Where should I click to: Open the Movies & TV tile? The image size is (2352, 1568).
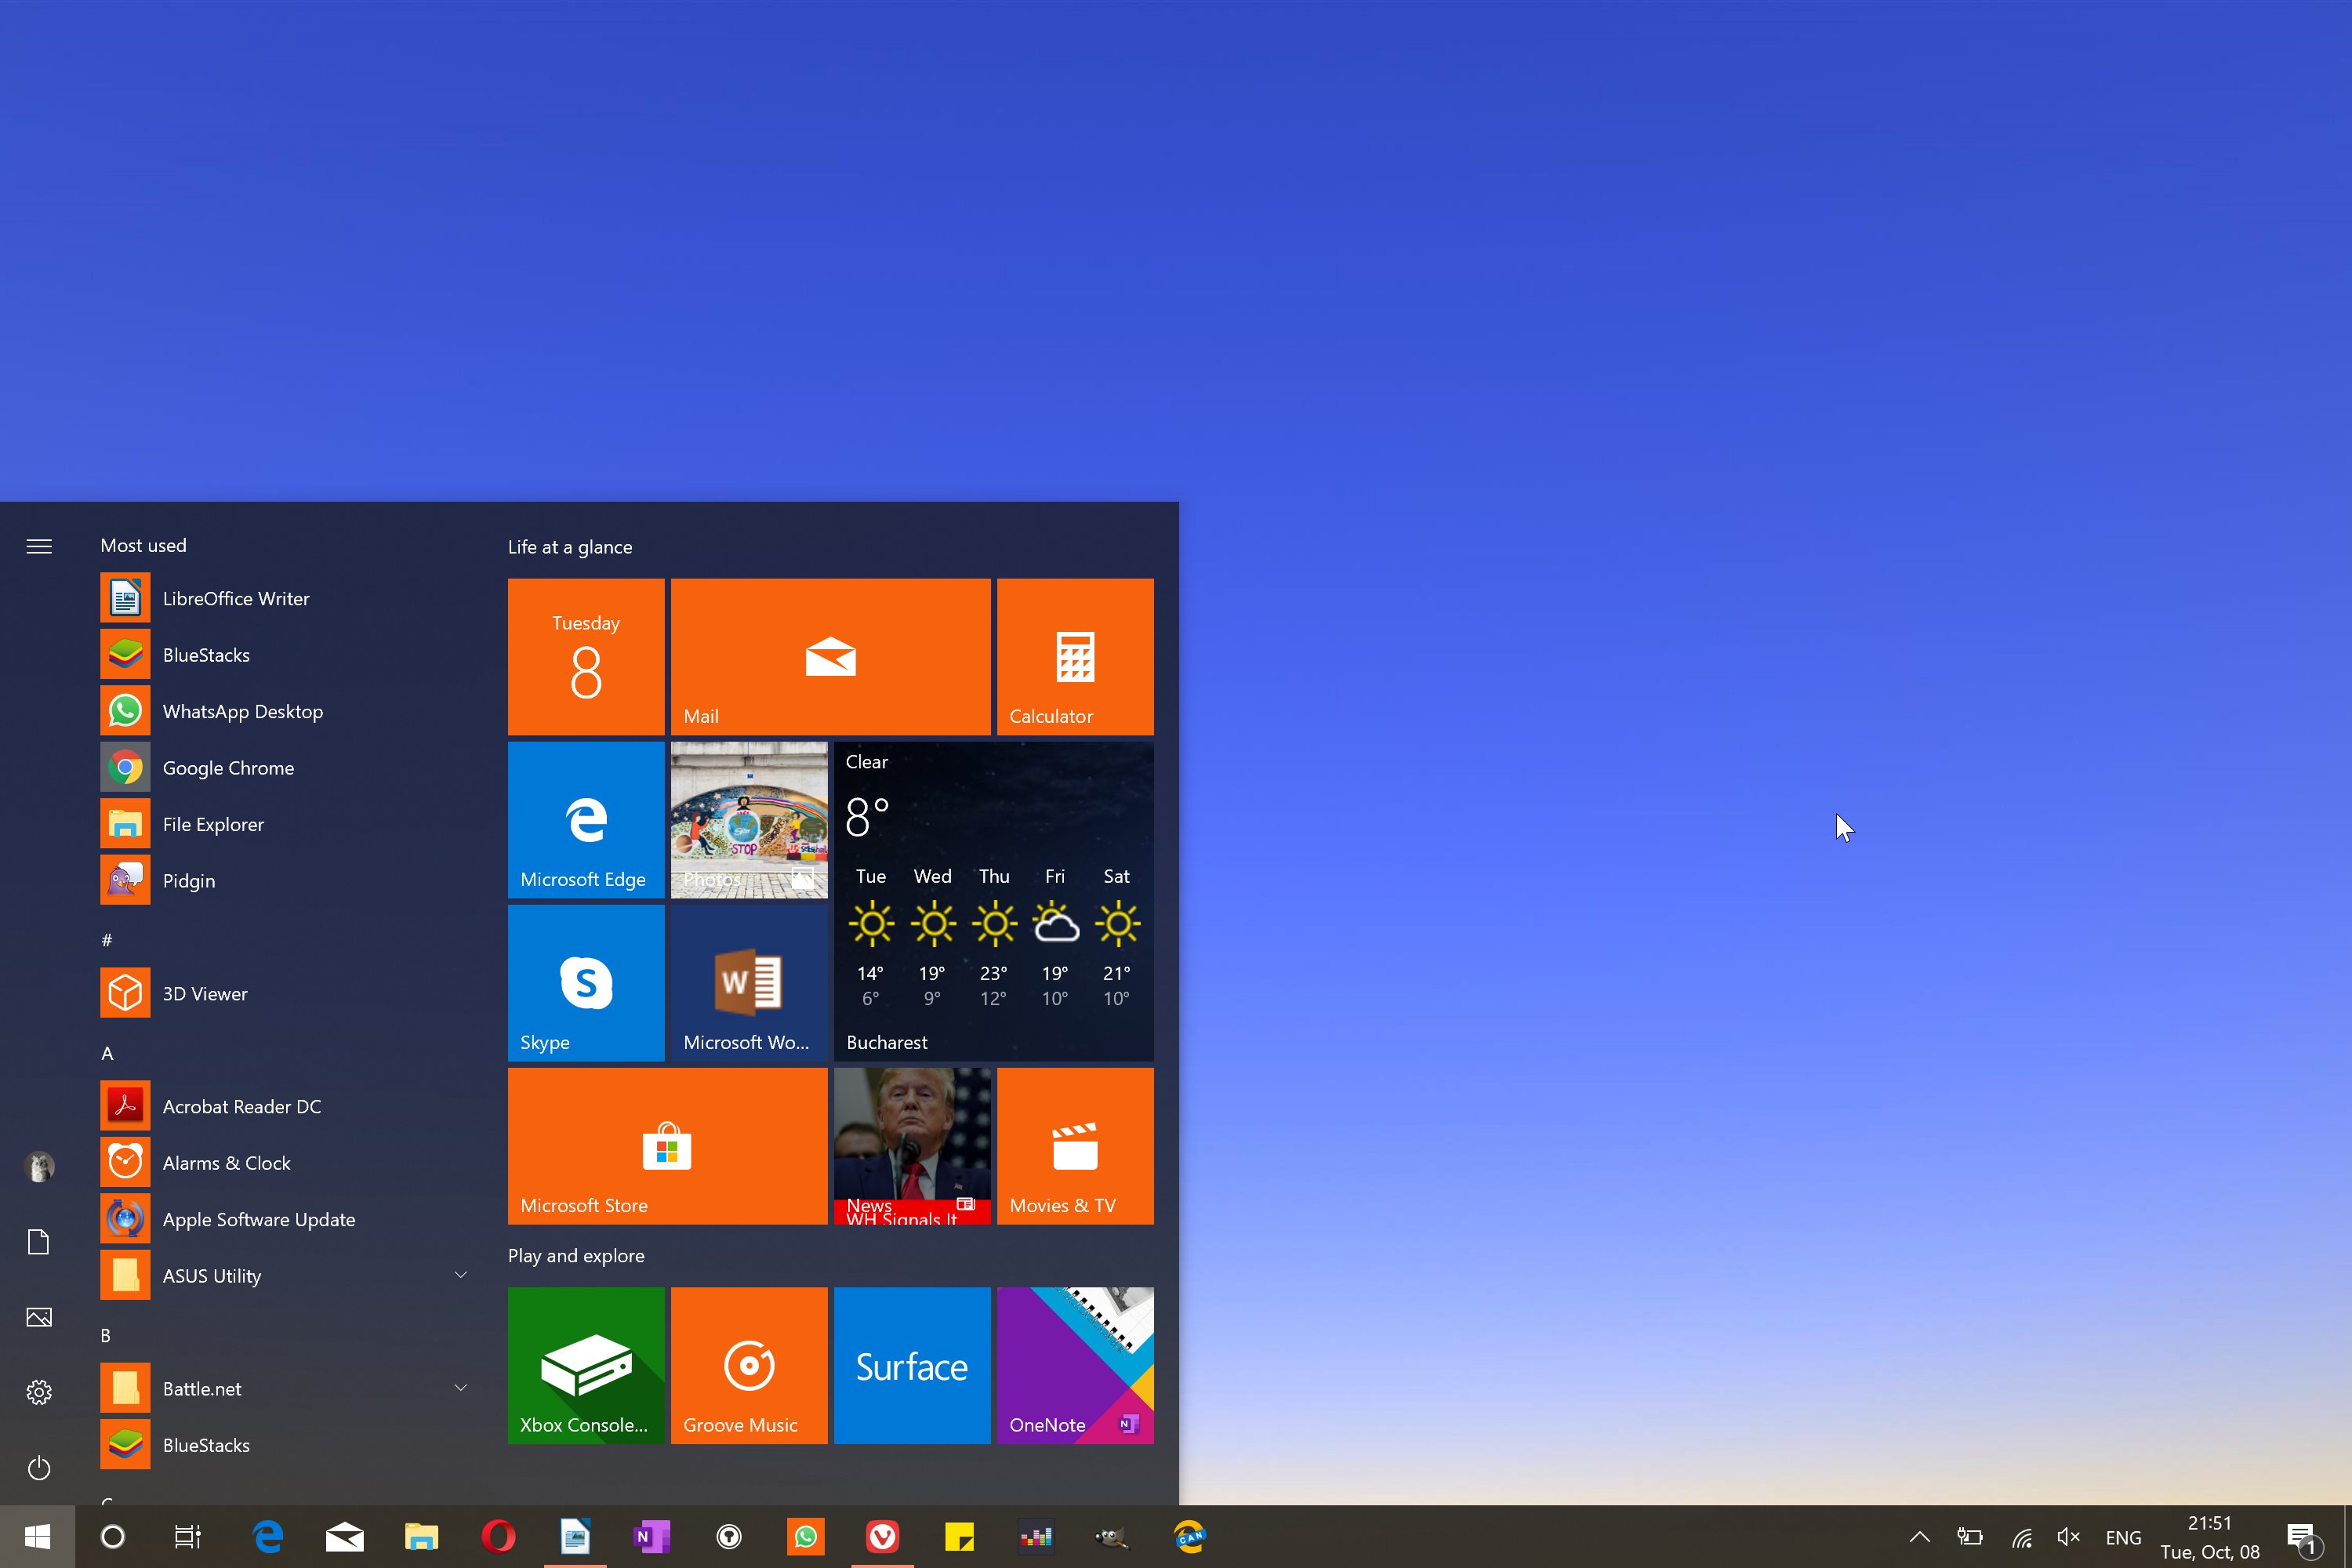pyautogui.click(x=1075, y=1146)
